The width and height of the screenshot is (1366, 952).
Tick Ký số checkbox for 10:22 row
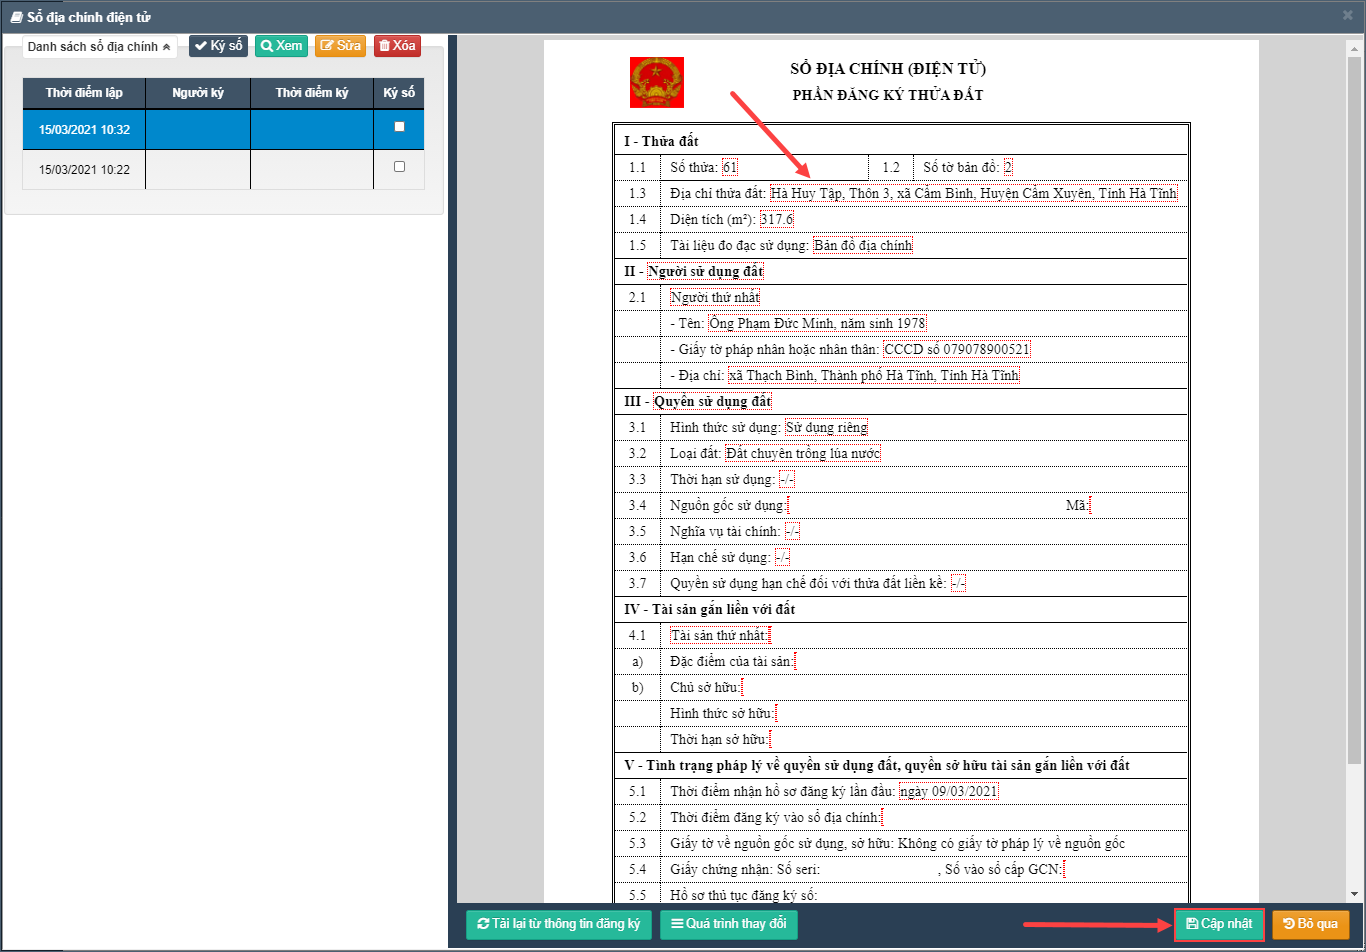pyautogui.click(x=399, y=167)
